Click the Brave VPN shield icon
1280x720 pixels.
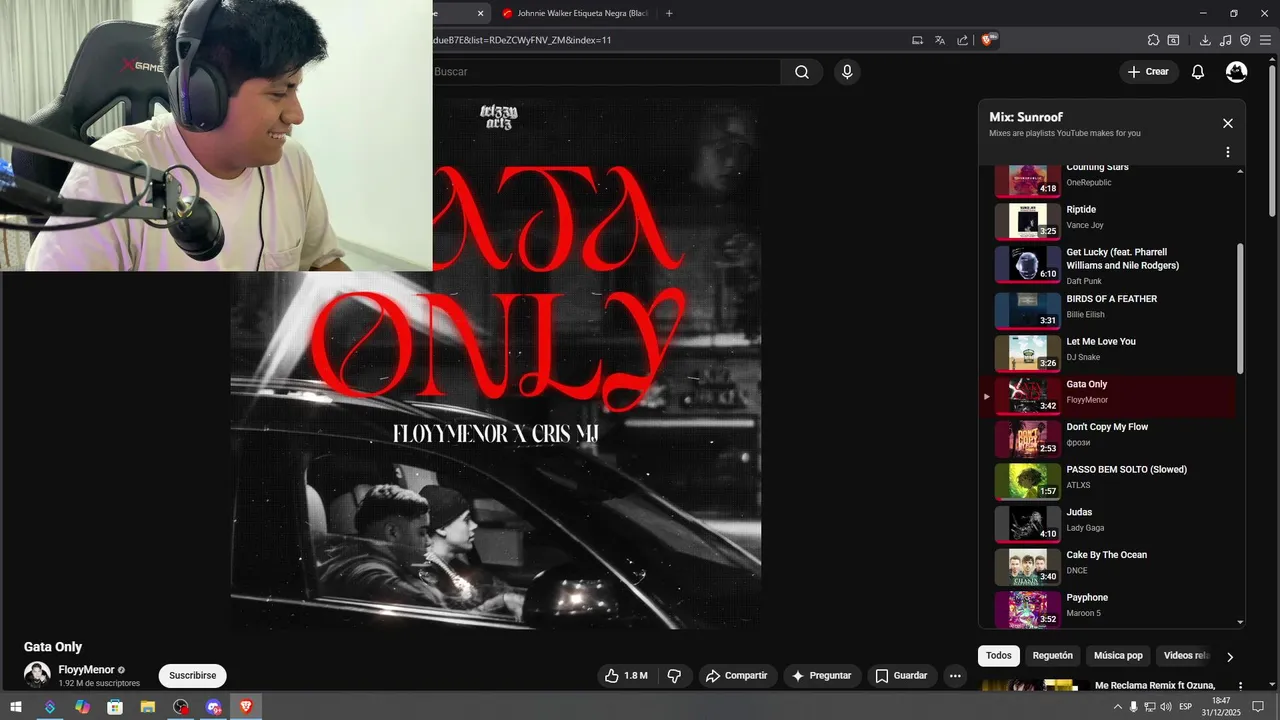coord(1246,40)
